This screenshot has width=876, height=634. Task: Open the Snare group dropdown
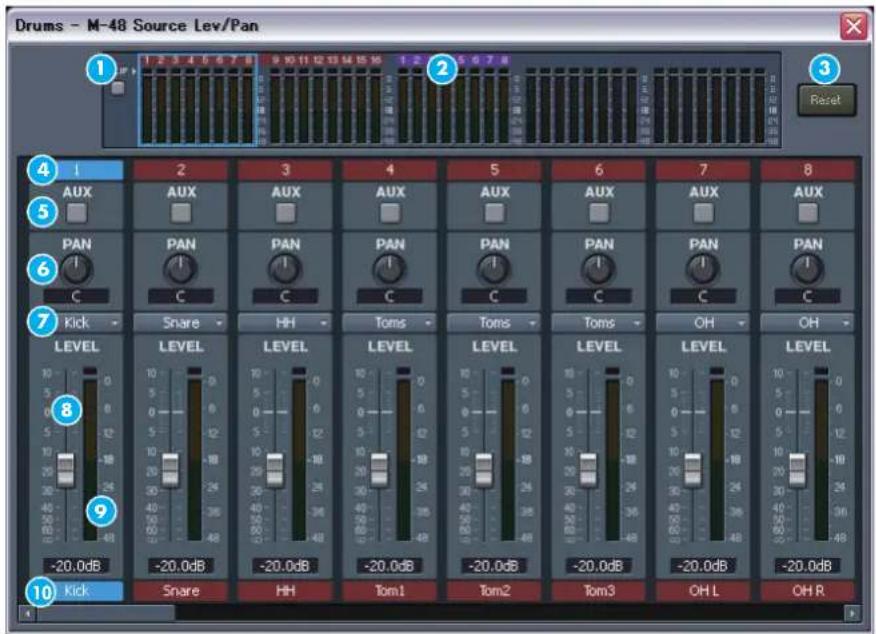pos(181,322)
